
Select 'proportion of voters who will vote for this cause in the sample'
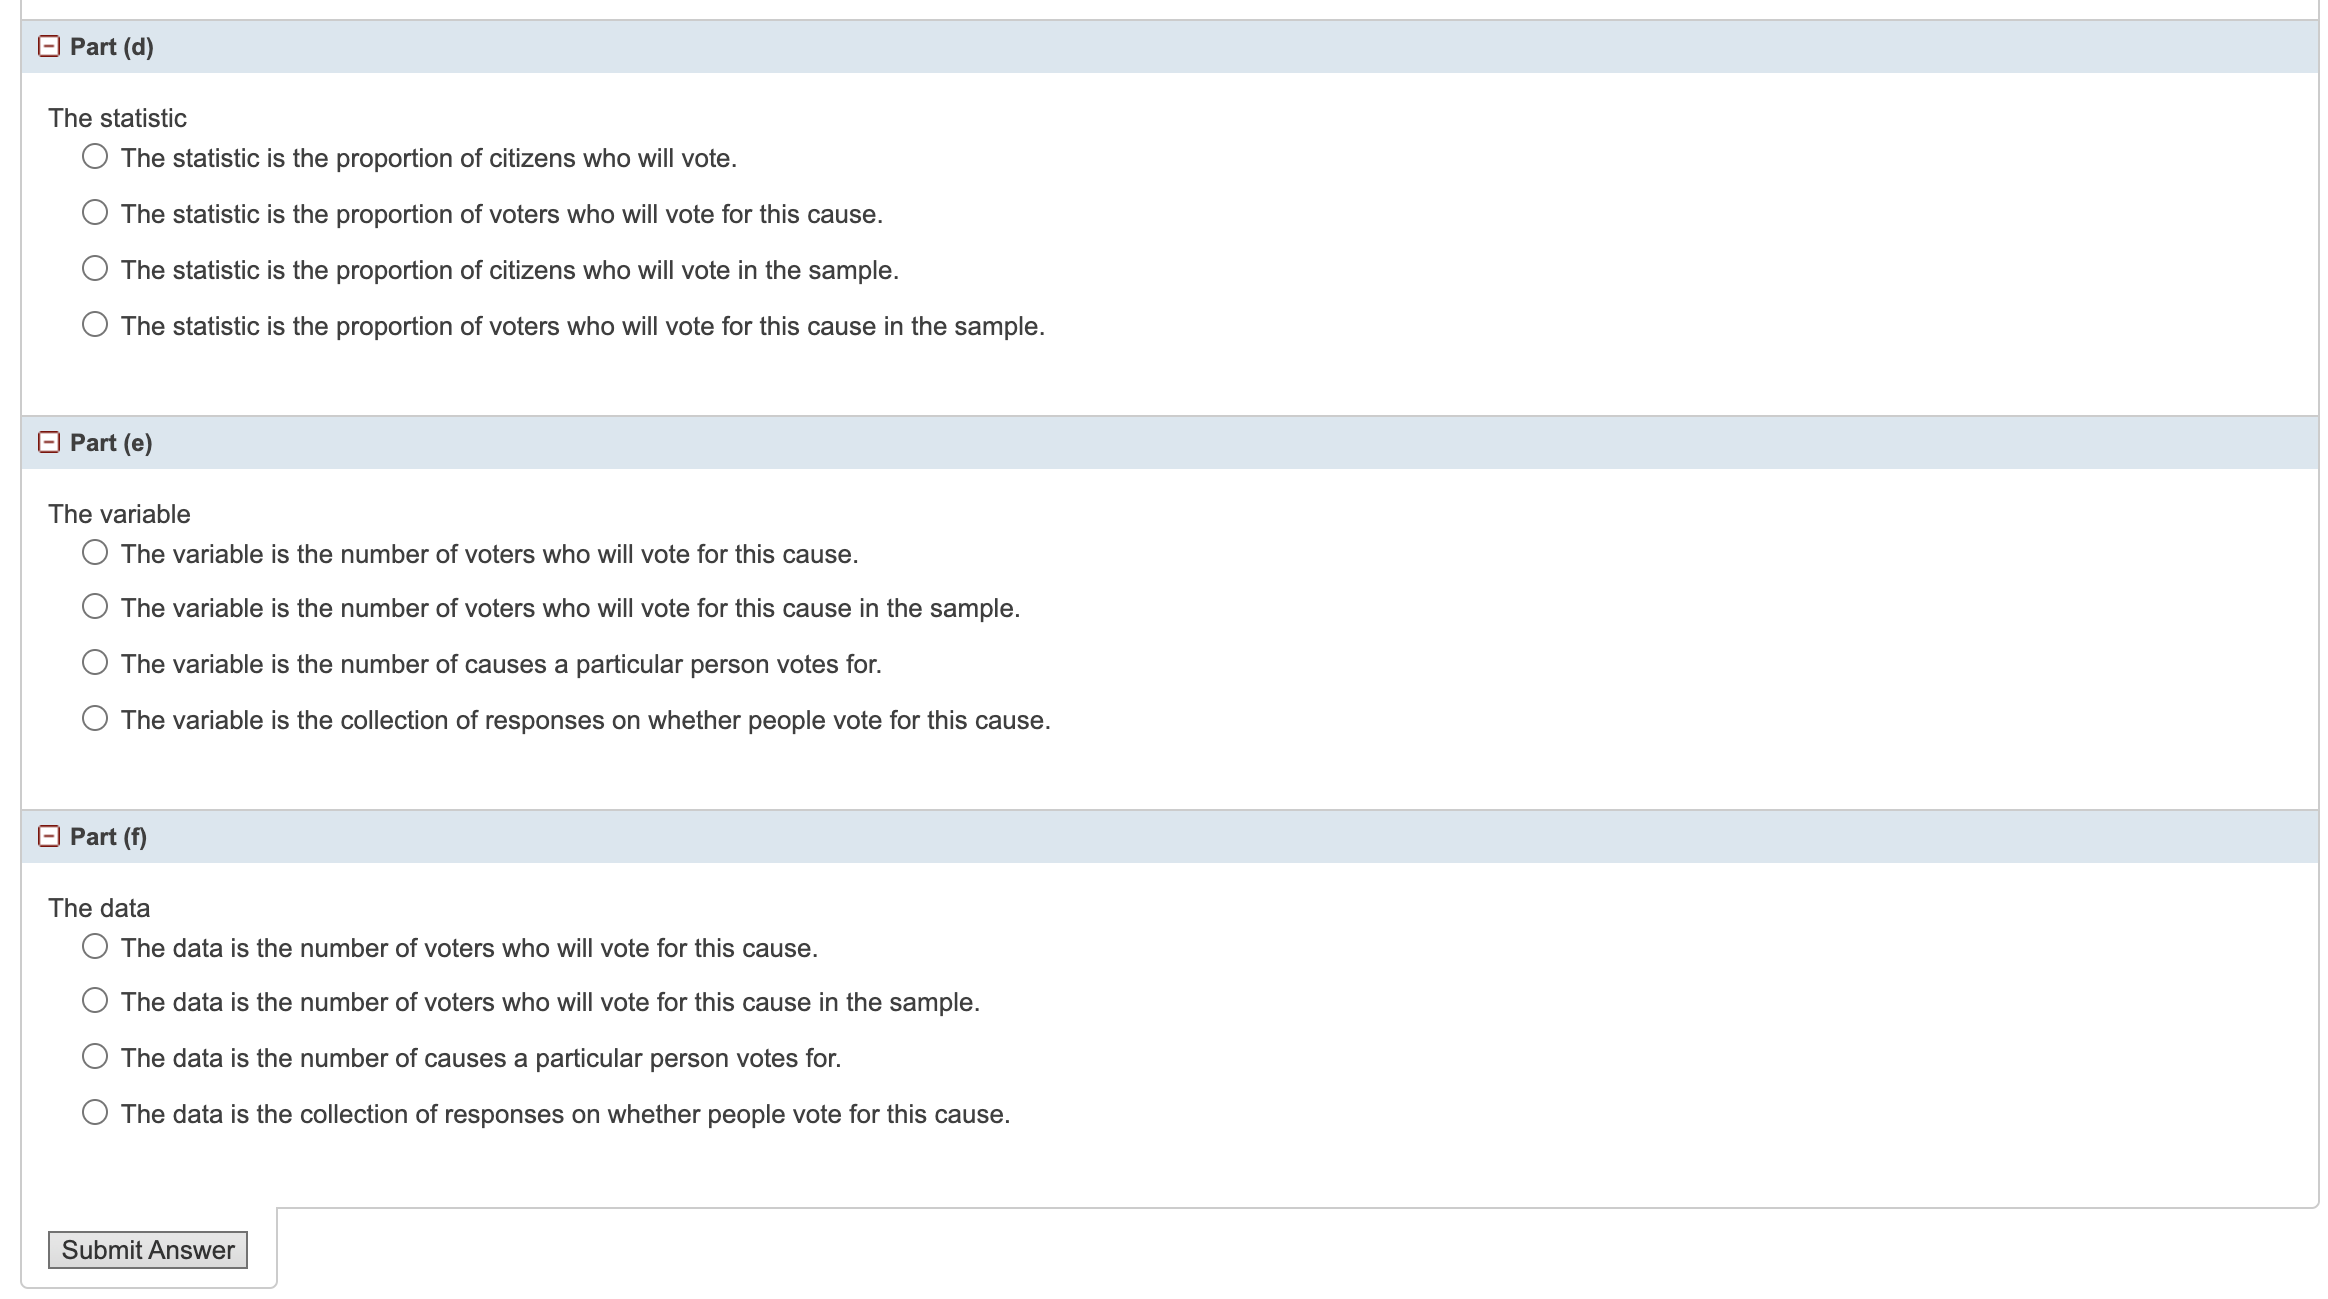[x=95, y=323]
